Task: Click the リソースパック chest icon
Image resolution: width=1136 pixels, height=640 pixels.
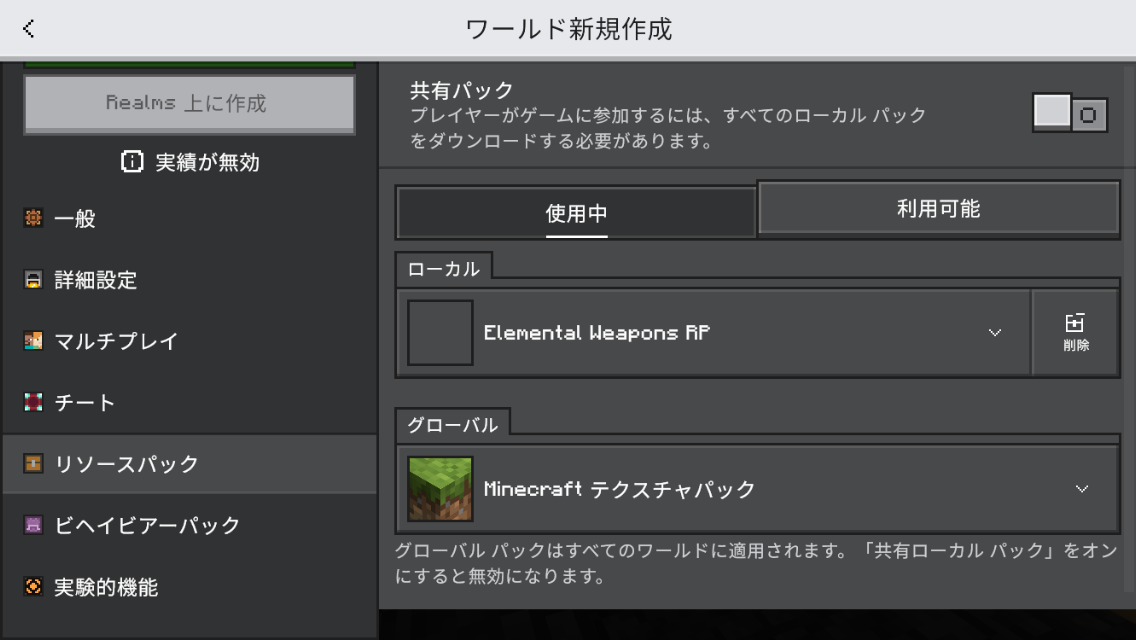Action: 33,463
